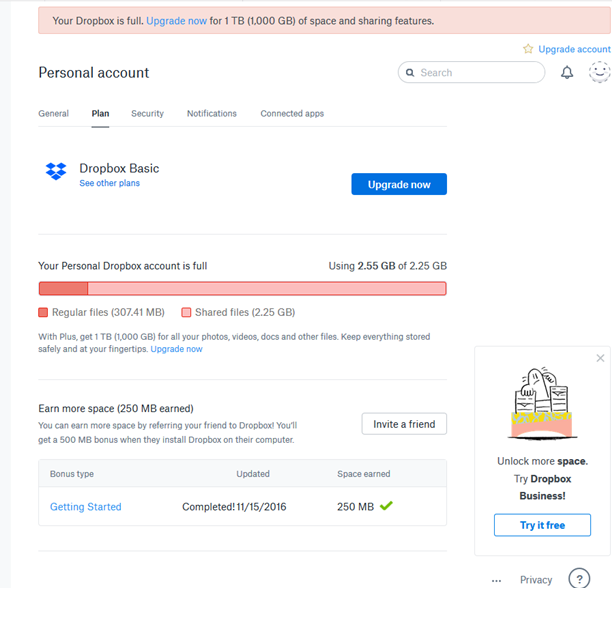Follow the See other plans link
This screenshot has width=612, height=618.
[110, 184]
